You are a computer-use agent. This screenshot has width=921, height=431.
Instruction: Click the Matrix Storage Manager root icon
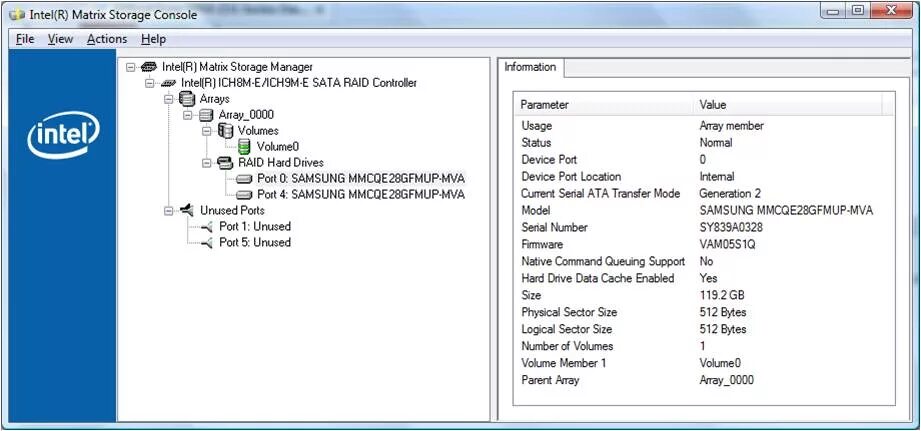149,68
